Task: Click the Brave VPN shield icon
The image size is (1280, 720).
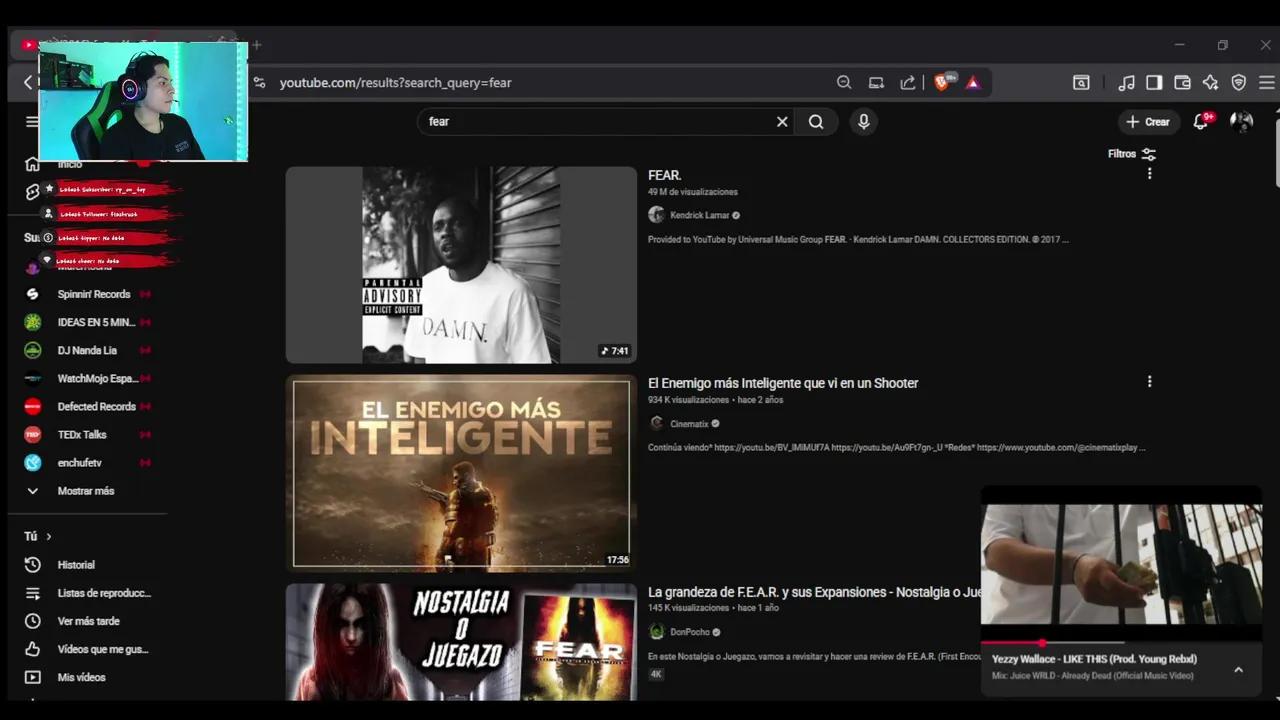Action: click(1238, 82)
